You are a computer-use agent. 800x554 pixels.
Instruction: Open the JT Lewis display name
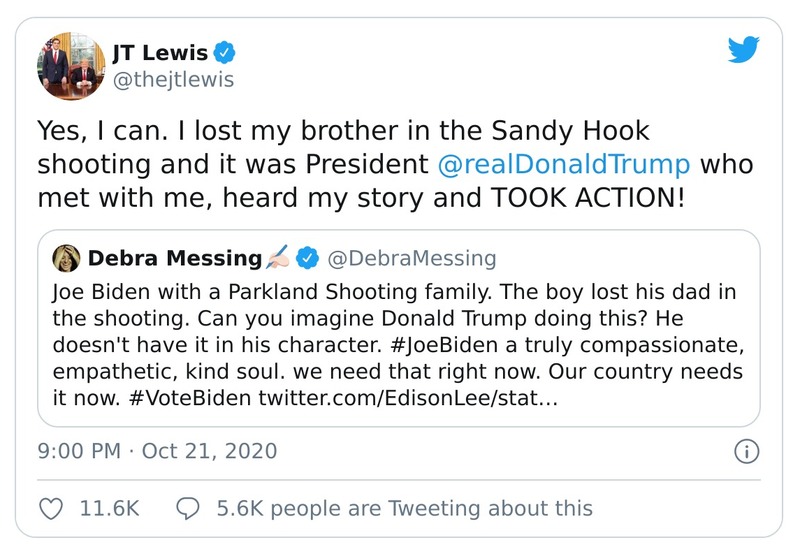(x=161, y=52)
